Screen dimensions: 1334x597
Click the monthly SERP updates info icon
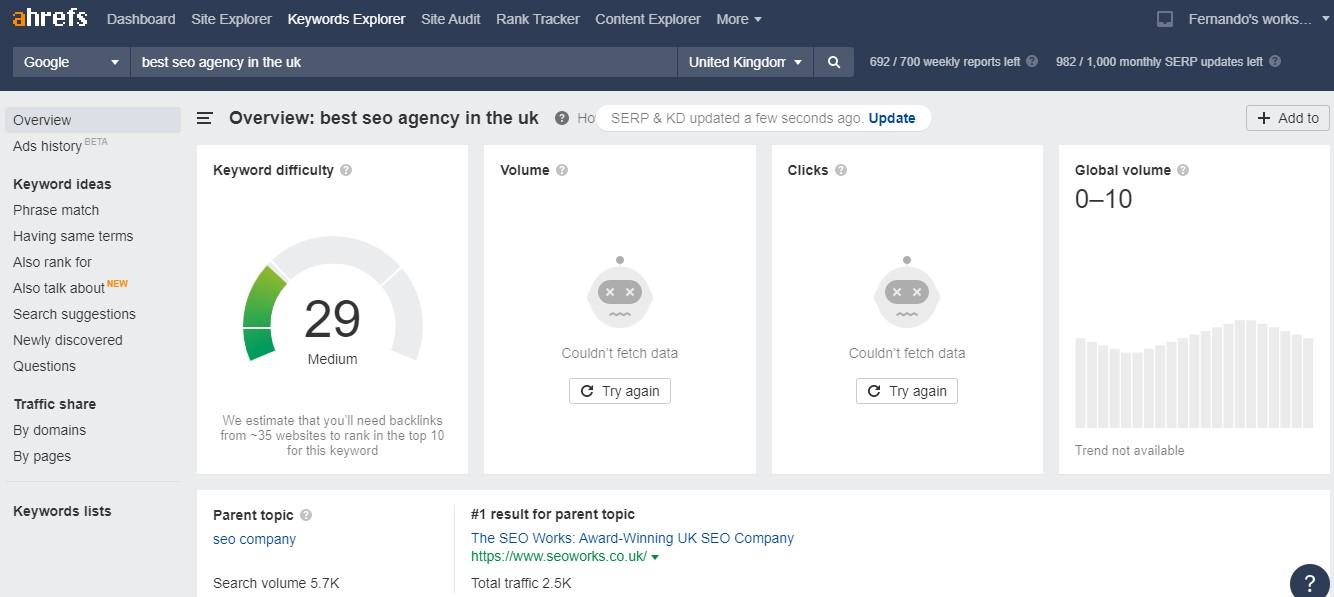(1275, 62)
